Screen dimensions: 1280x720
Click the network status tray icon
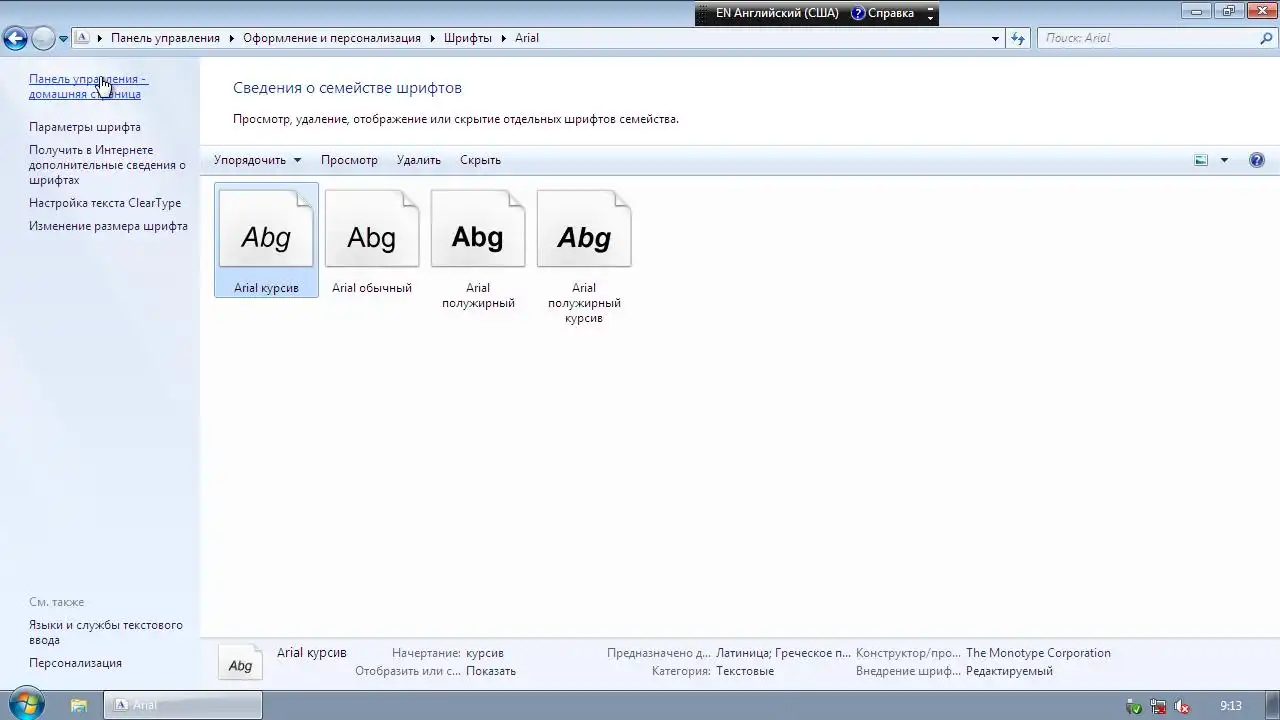tap(1158, 706)
